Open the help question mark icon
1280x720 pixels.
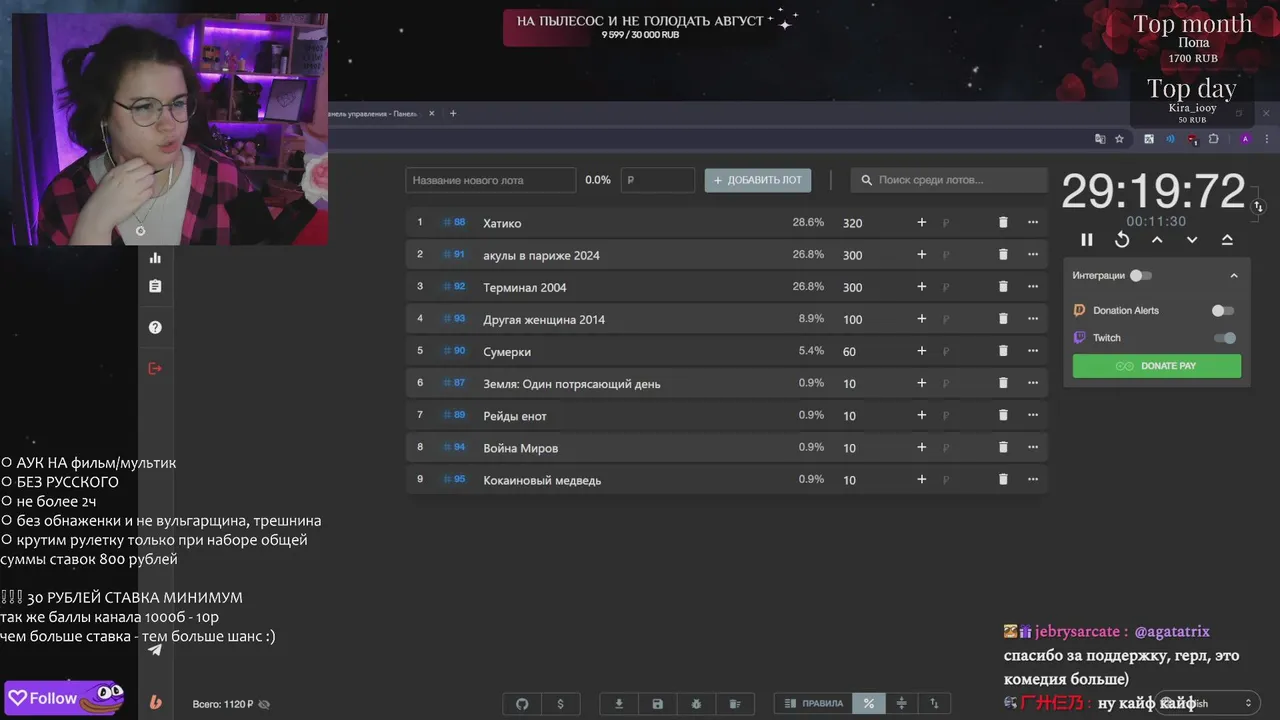click(x=155, y=327)
